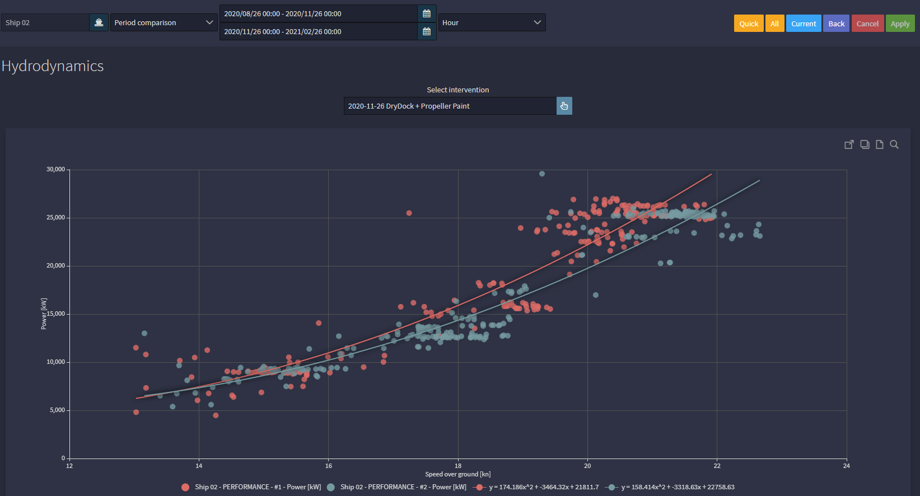Click the chart magnifier zoom icon
This screenshot has height=496, width=920.
point(894,145)
